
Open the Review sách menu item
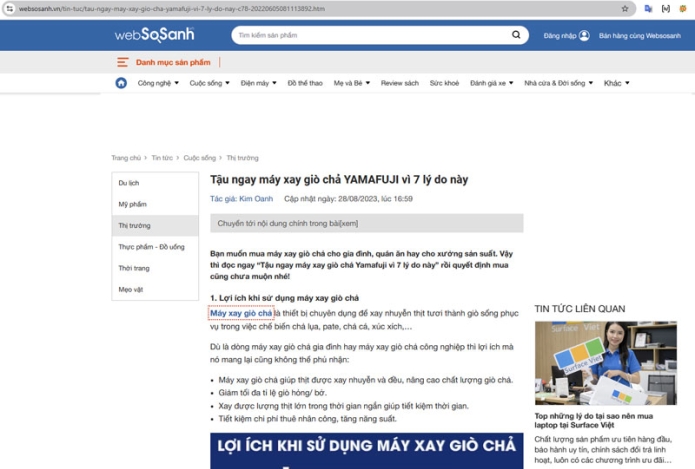point(399,83)
